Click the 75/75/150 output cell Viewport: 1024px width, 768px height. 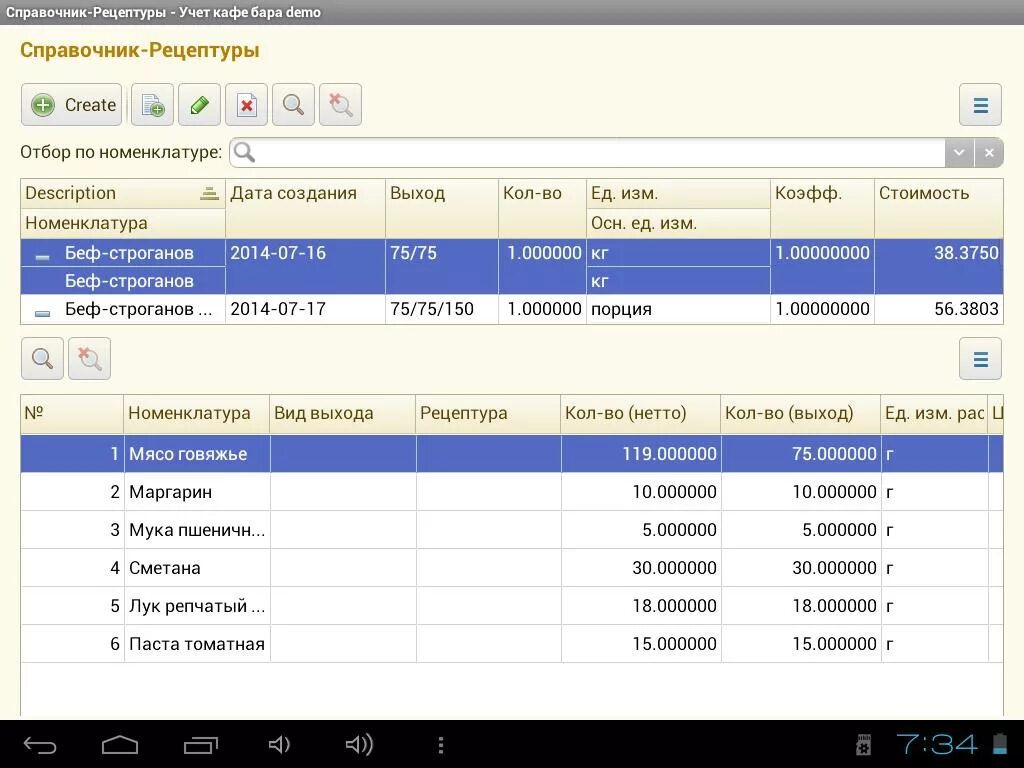(442, 309)
